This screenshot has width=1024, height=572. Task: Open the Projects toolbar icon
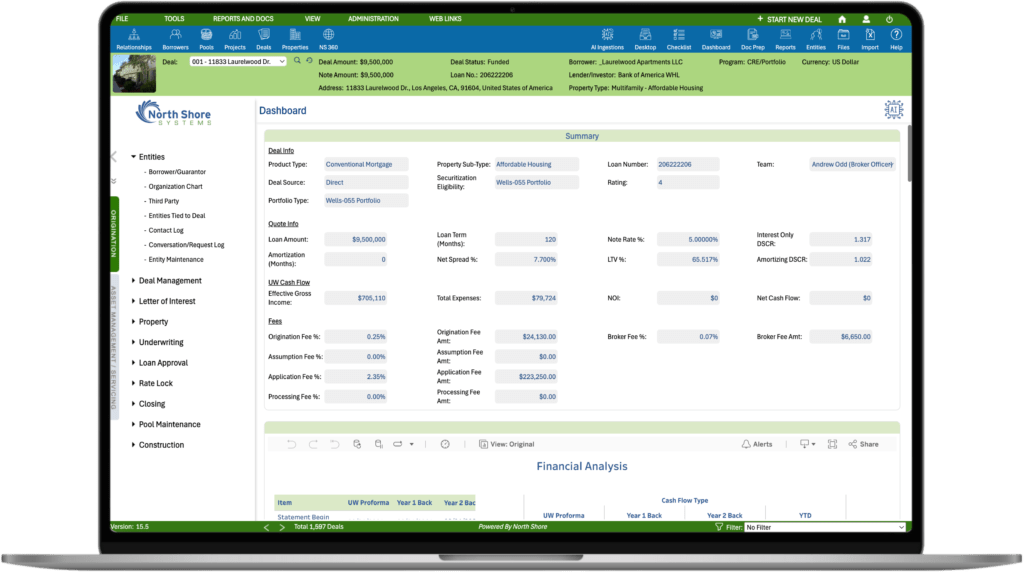pos(234,39)
